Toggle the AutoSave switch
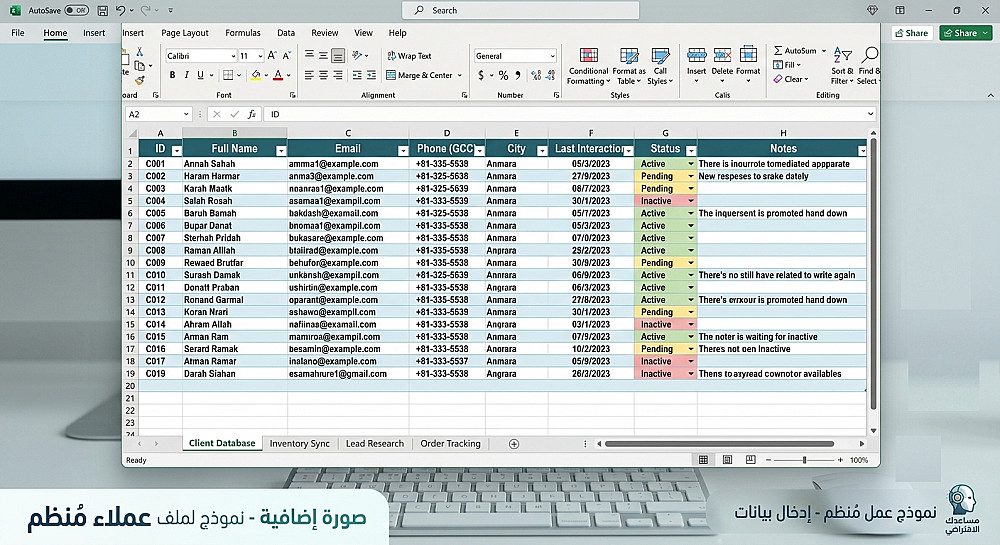Image resolution: width=1000 pixels, height=545 pixels. (x=77, y=10)
